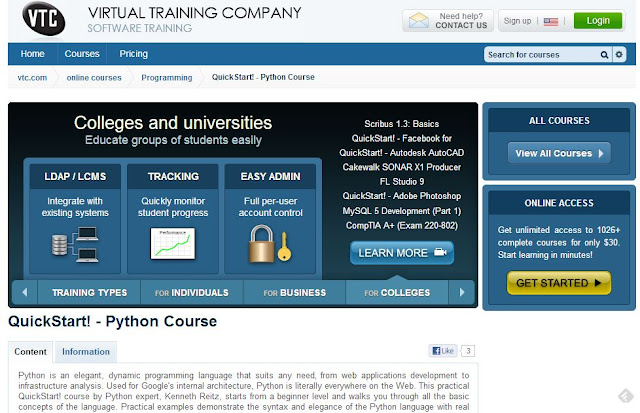Image resolution: width=640 pixels, height=413 pixels.
Task: Open MySQL 5 Development (Part 1) link
Action: 402,211
